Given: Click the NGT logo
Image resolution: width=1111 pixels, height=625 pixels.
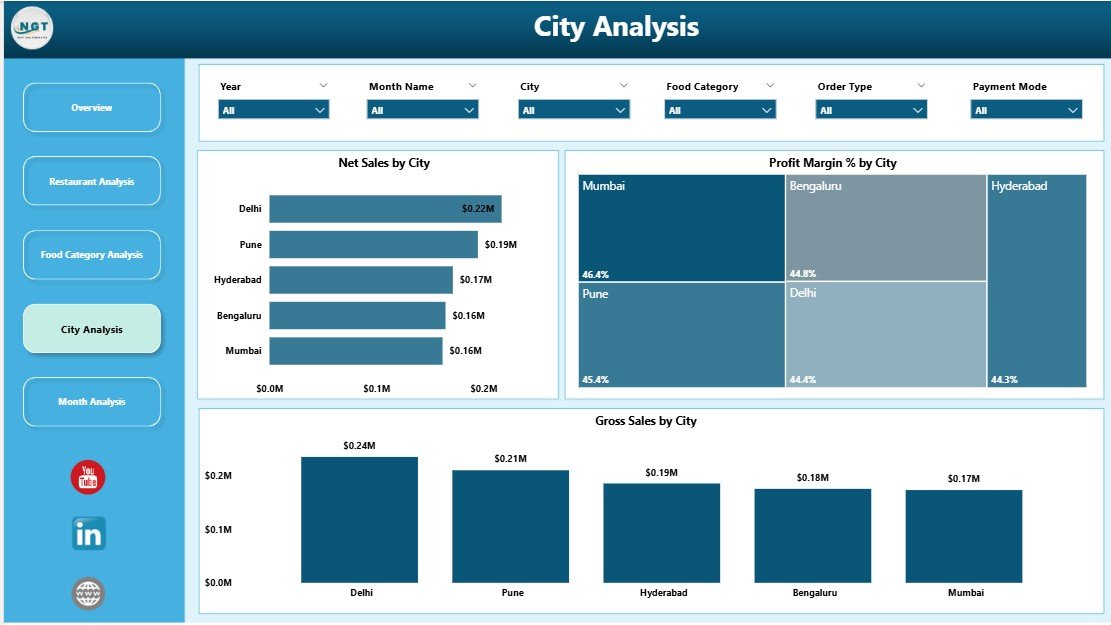Looking at the screenshot, I should [x=31, y=27].
